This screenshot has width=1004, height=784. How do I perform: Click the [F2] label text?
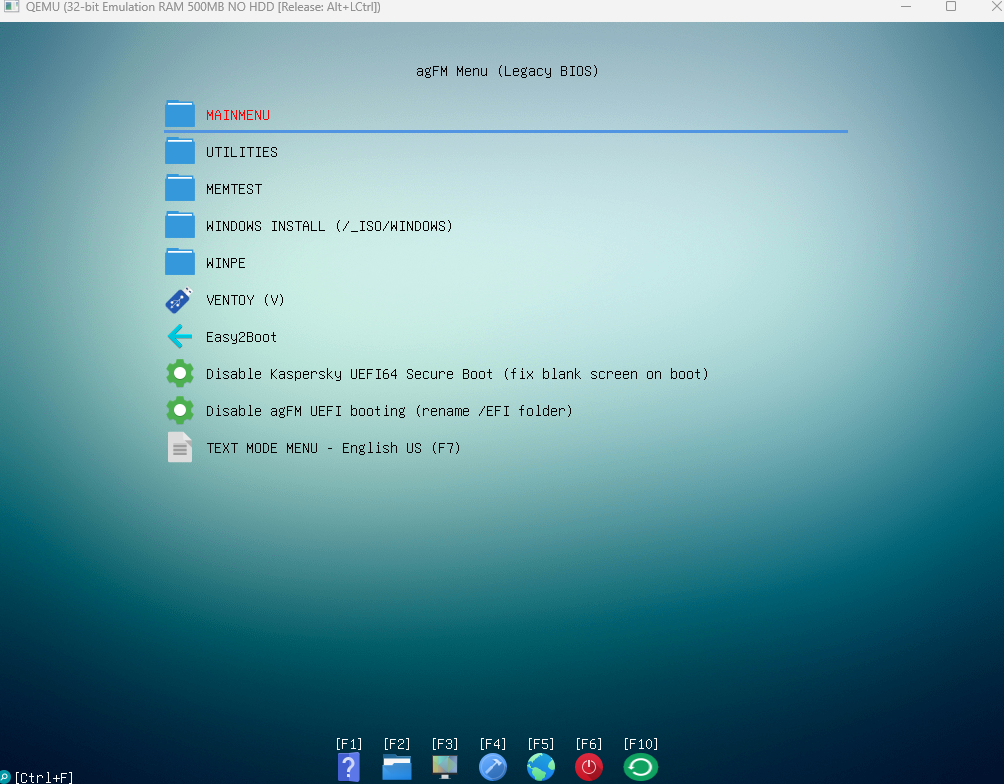[x=397, y=744]
